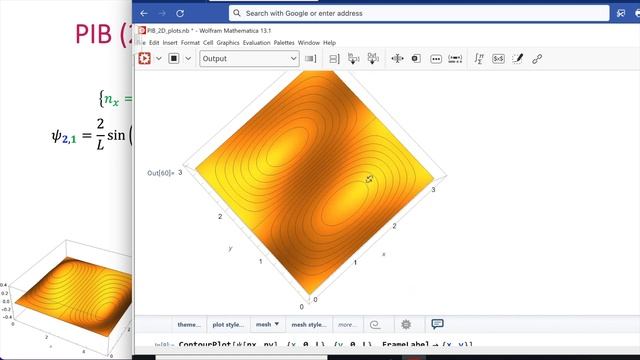Expand the evaluate options arrow

pyautogui.click(x=159, y=58)
